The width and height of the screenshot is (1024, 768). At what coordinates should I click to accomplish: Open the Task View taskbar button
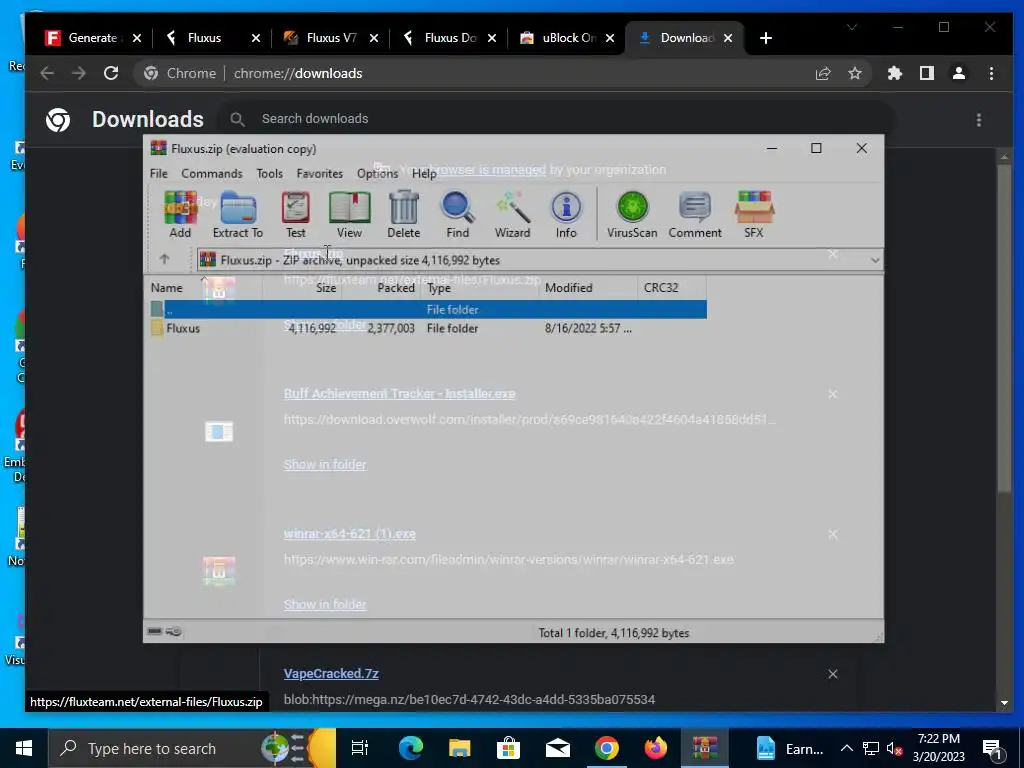pos(360,748)
